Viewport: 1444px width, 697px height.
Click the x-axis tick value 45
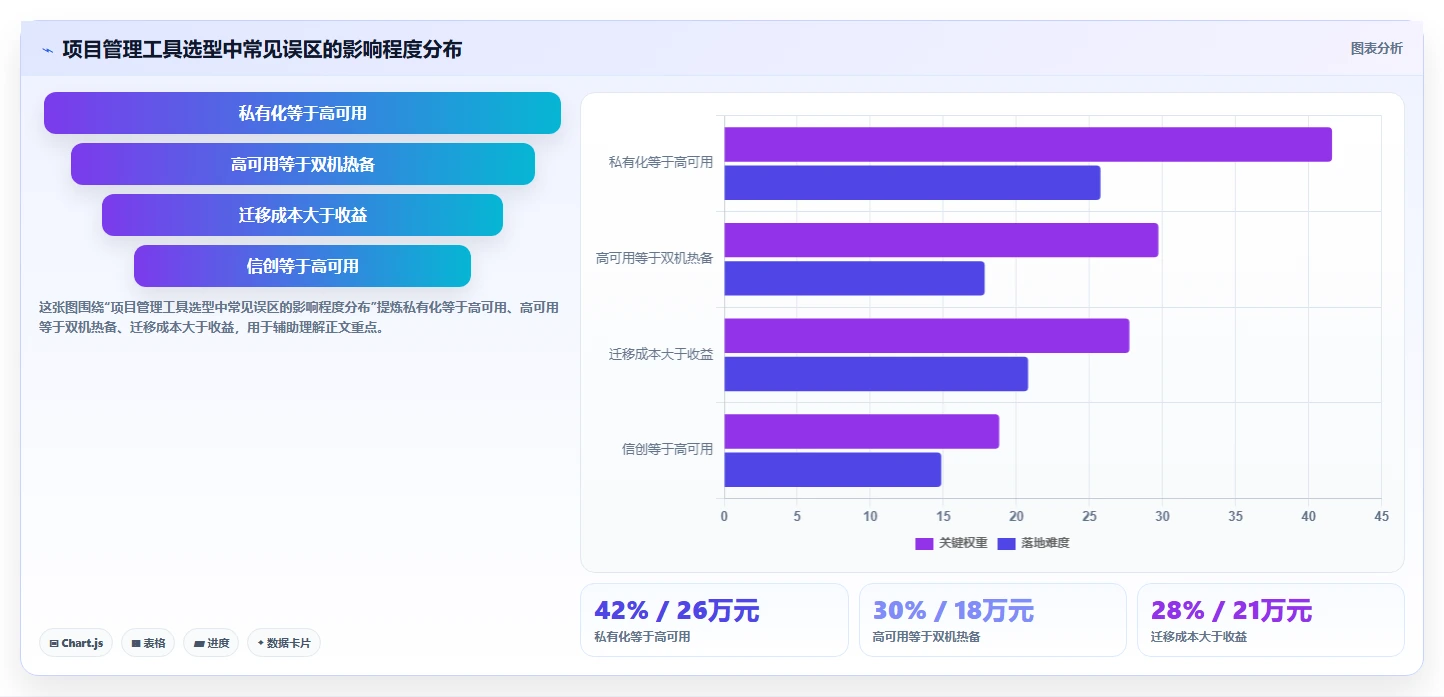click(1382, 516)
